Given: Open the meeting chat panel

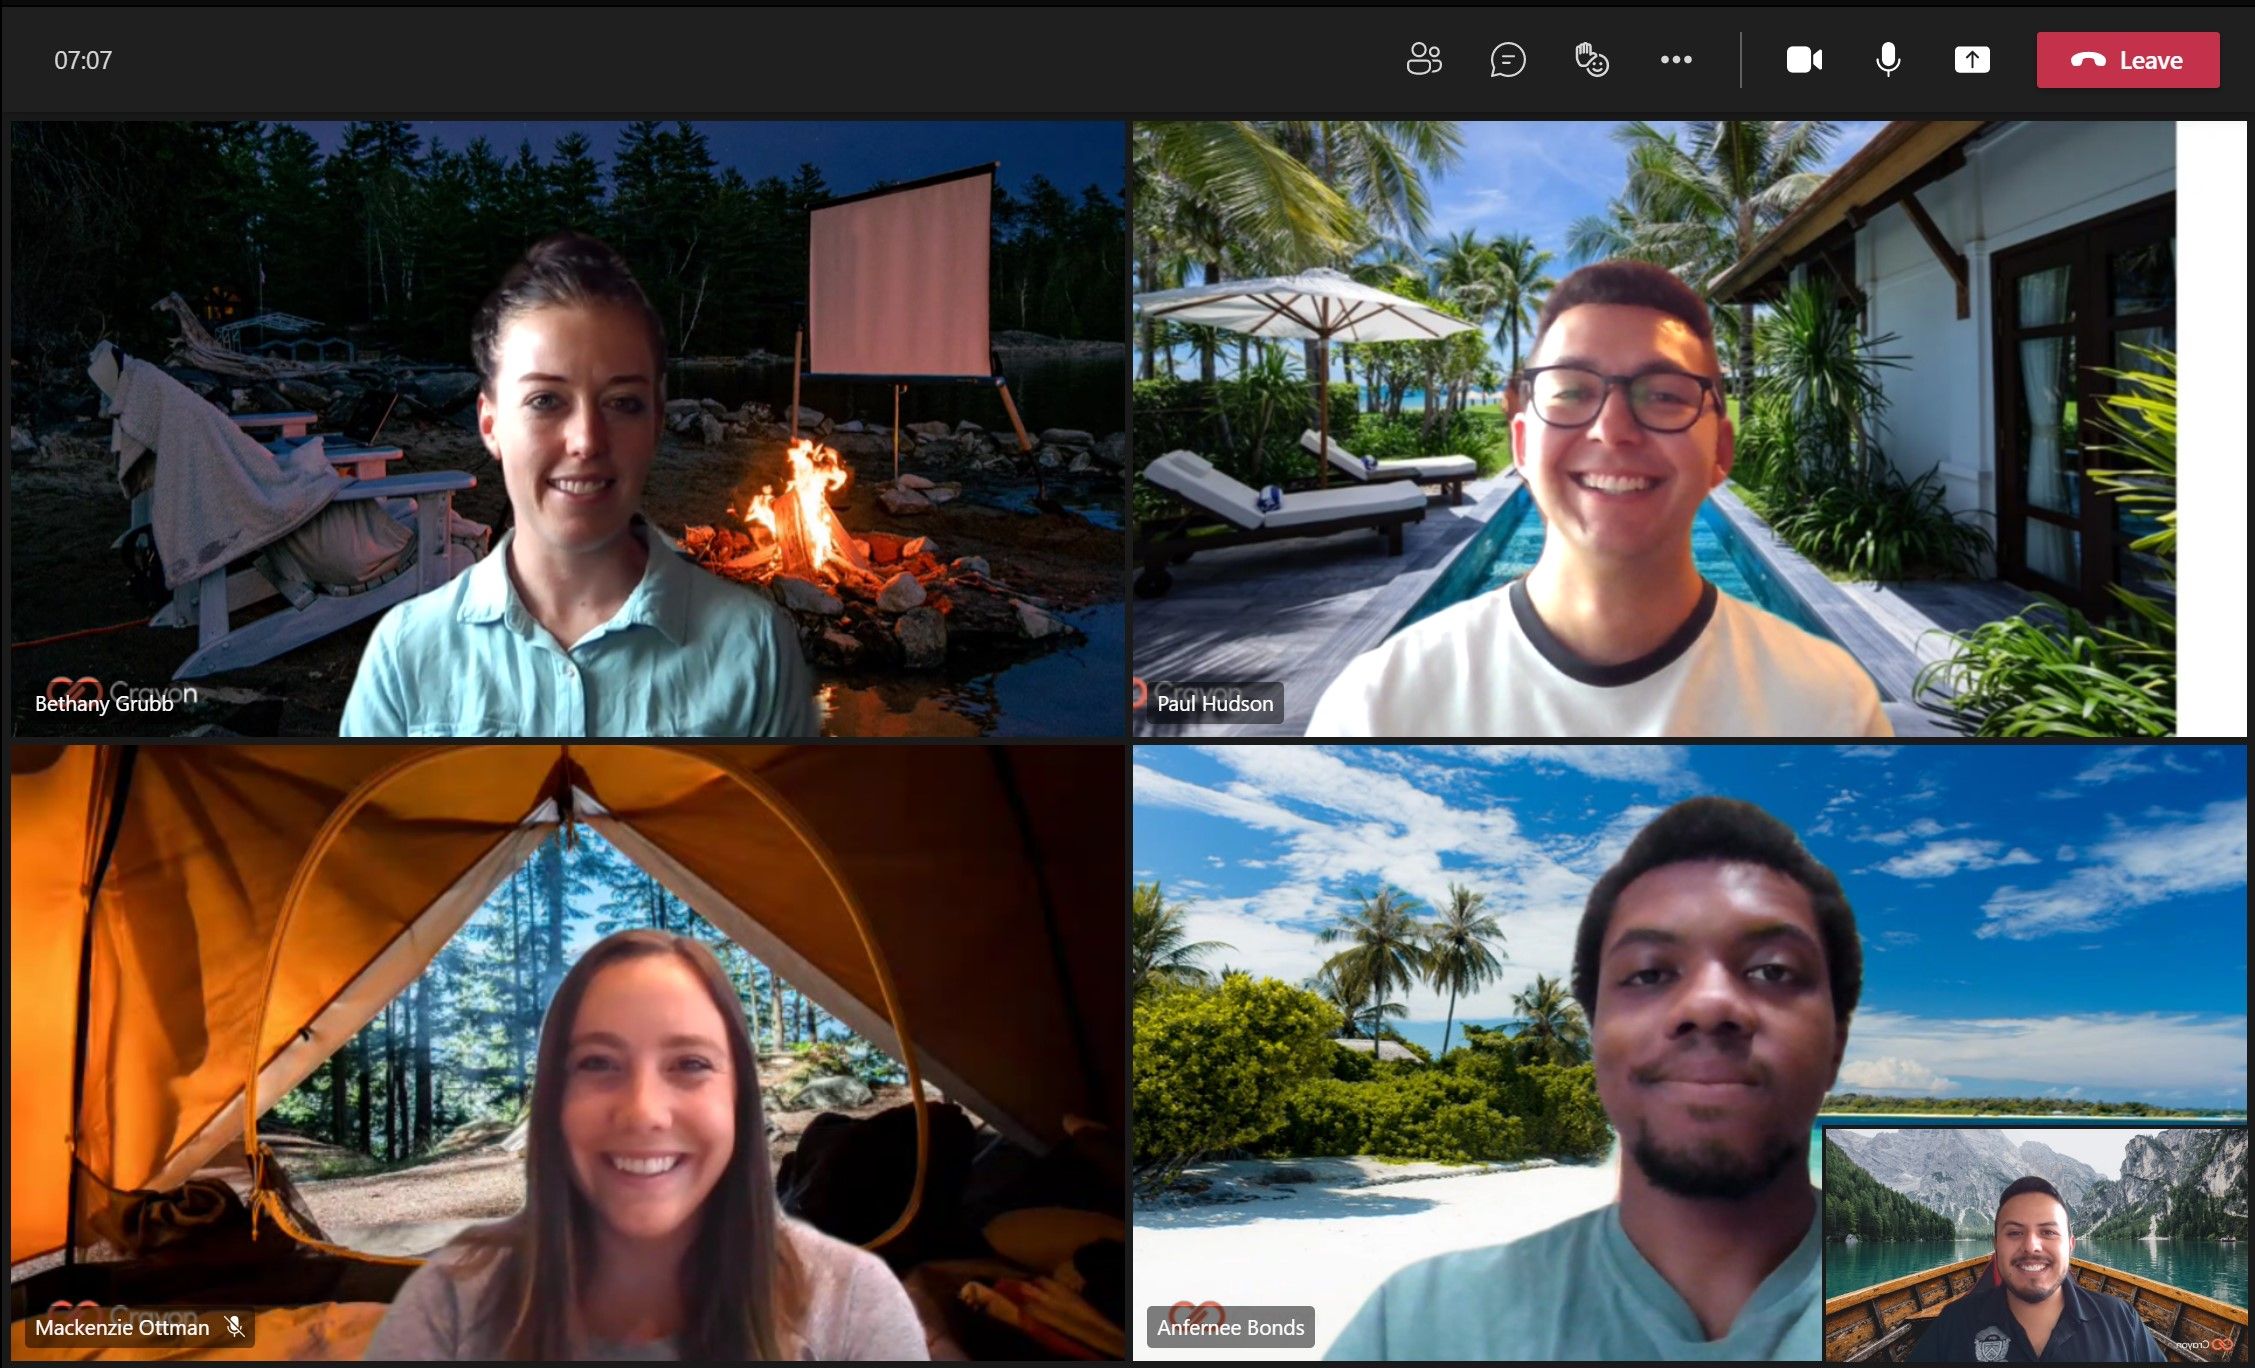Looking at the screenshot, I should (x=1508, y=60).
